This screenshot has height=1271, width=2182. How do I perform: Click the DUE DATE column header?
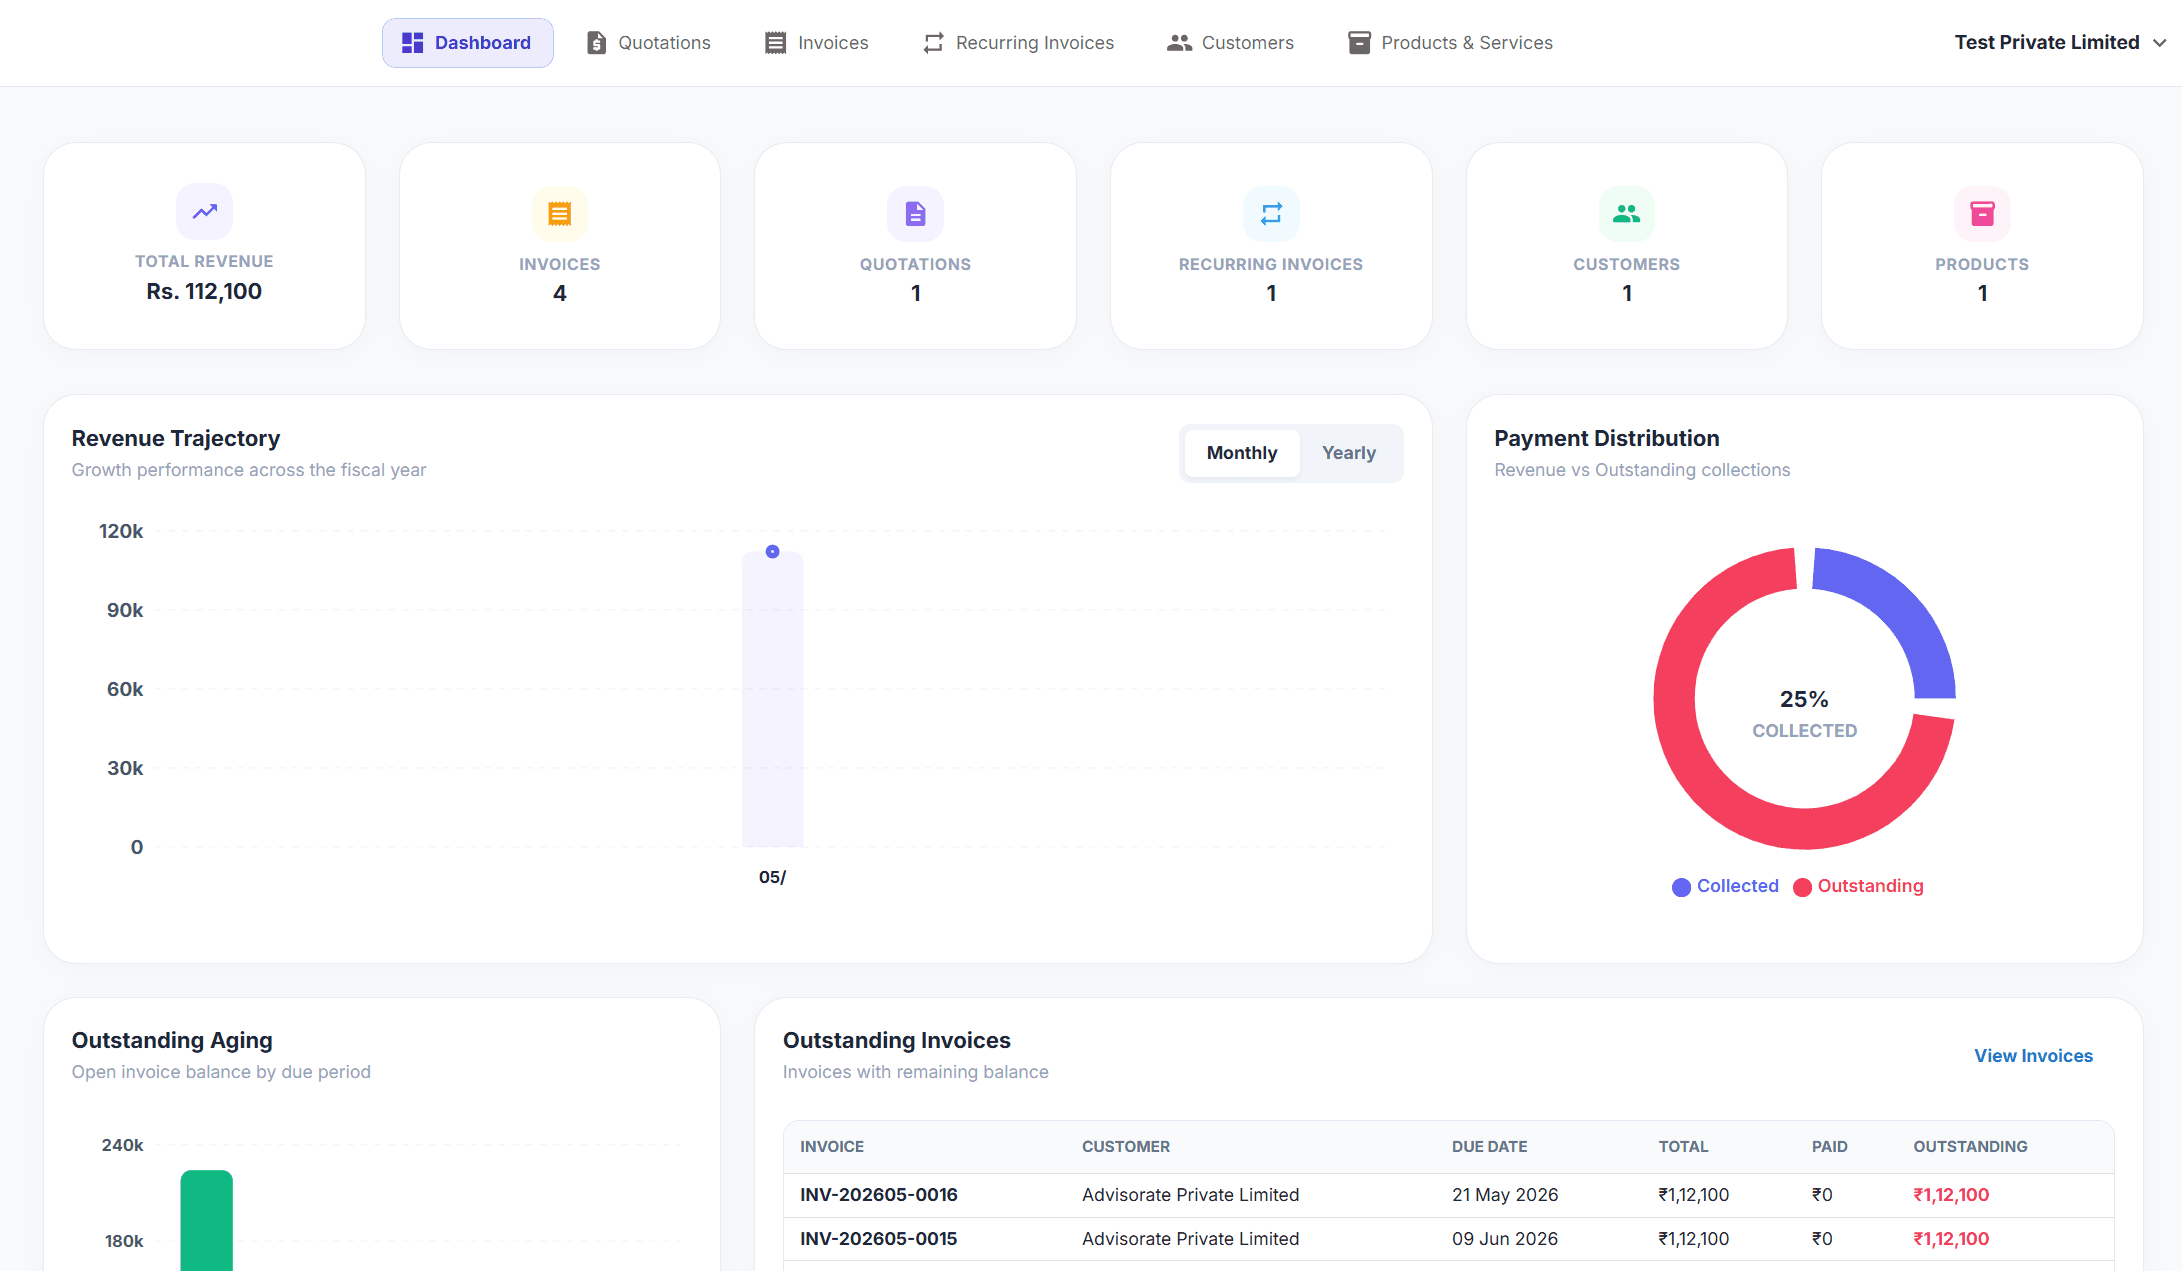tap(1490, 1147)
